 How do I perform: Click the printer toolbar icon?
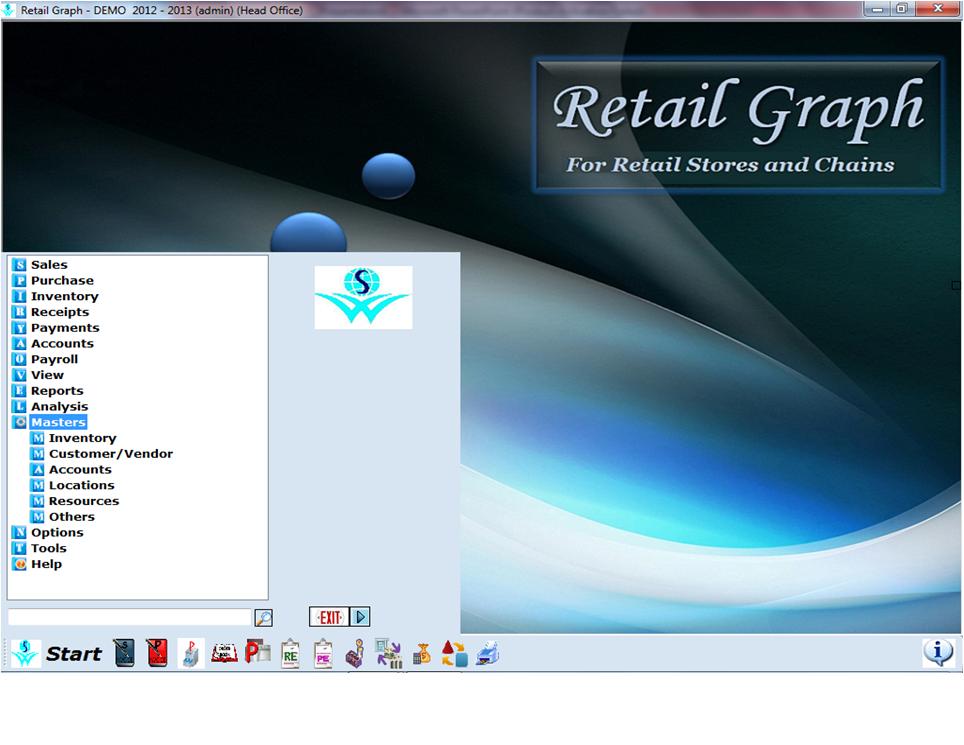pos(488,653)
